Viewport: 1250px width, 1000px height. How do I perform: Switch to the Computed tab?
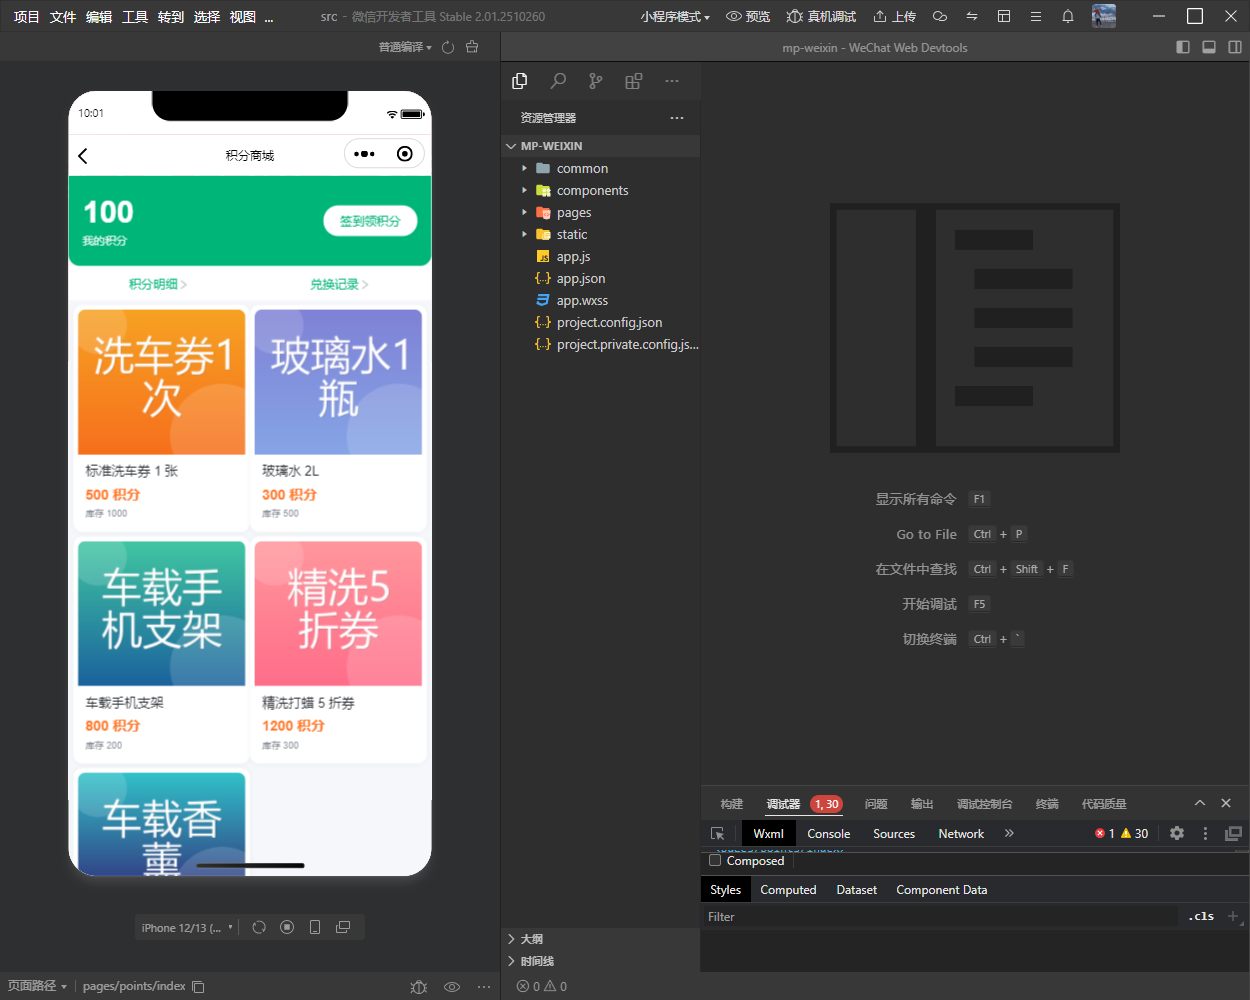788,889
